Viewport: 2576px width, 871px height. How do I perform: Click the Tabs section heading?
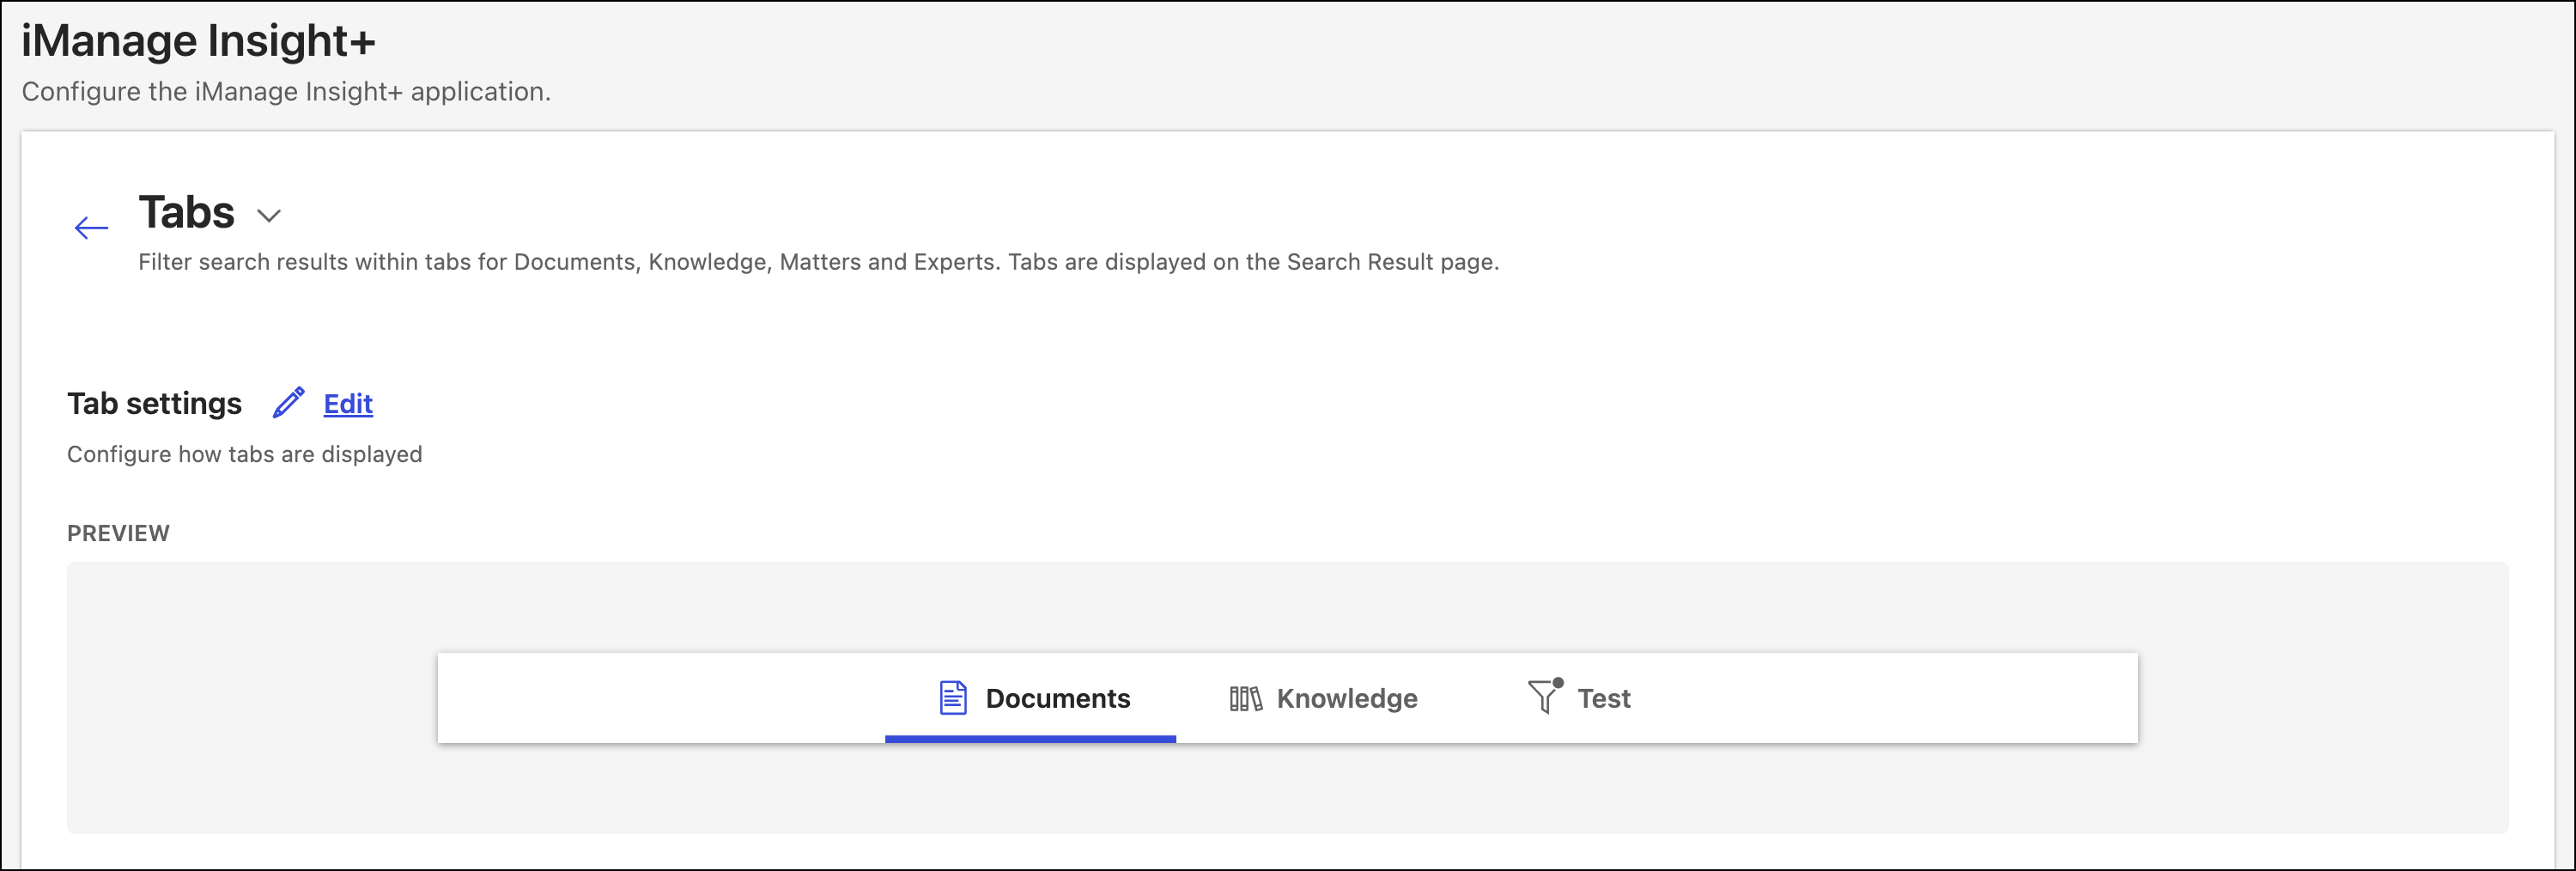pyautogui.click(x=186, y=213)
